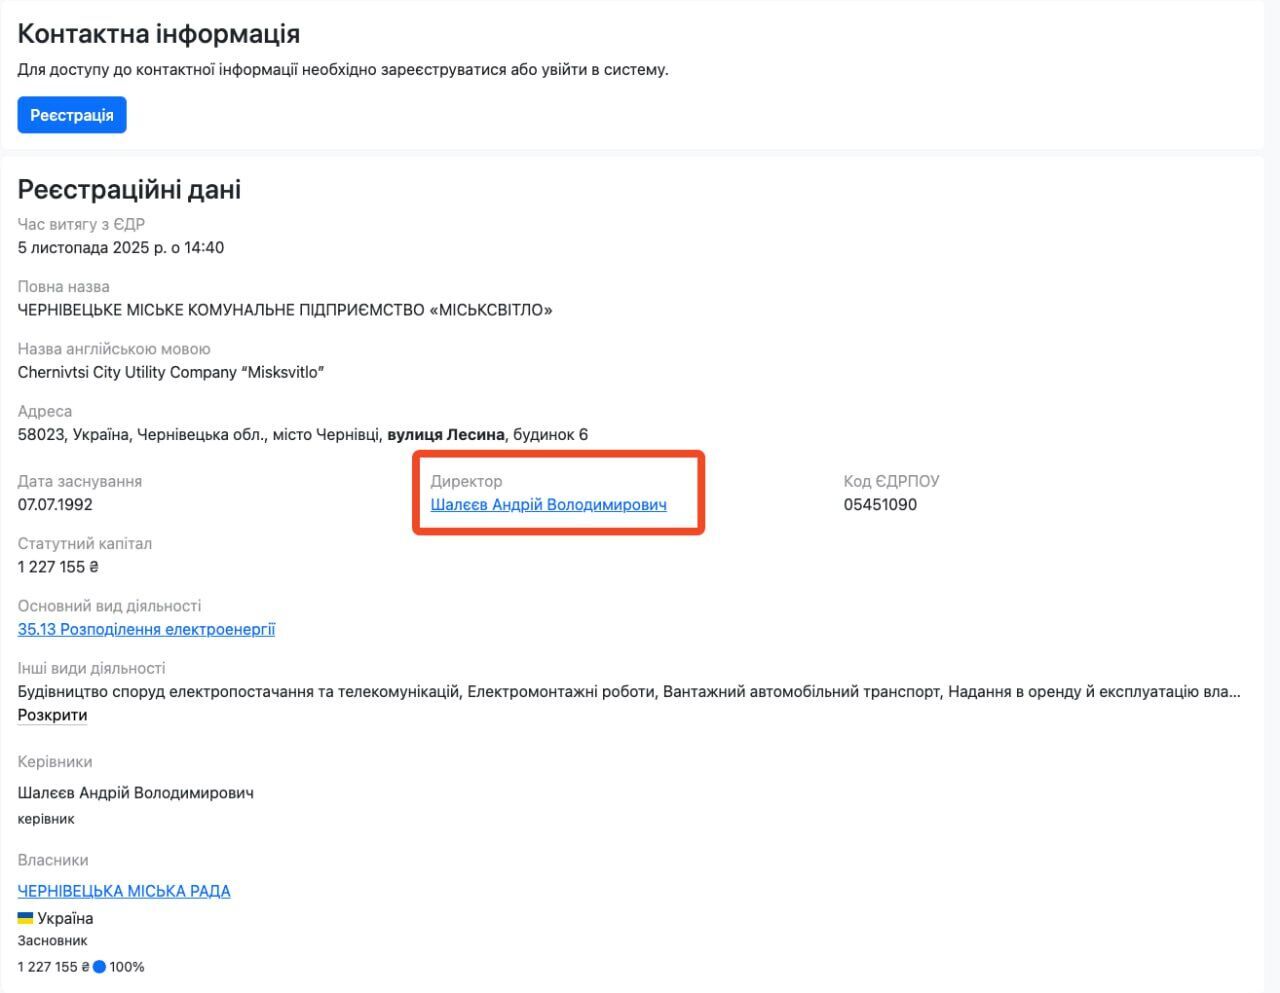Screen dimensions: 1280x993
Task: Click the Засновник label under owner
Action: point(52,941)
